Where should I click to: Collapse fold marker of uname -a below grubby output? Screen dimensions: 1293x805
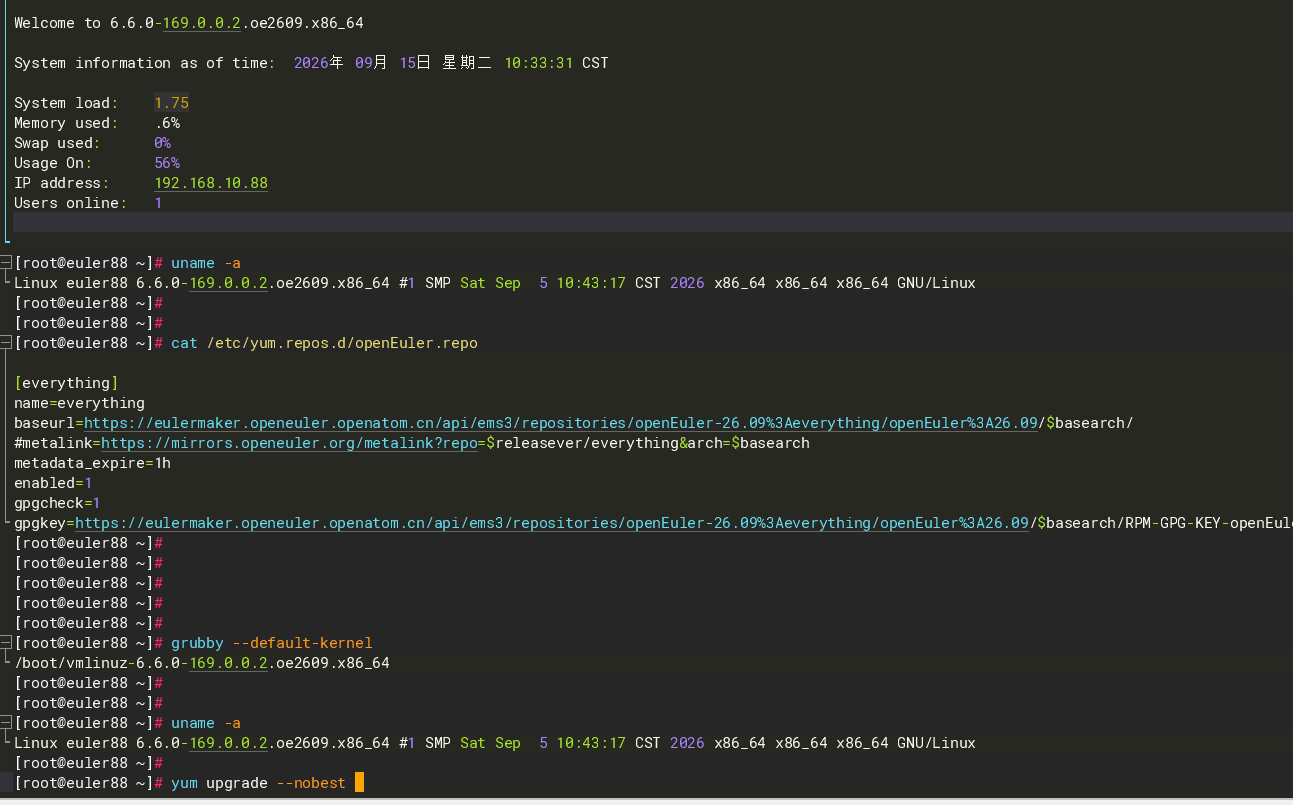tap(5, 723)
